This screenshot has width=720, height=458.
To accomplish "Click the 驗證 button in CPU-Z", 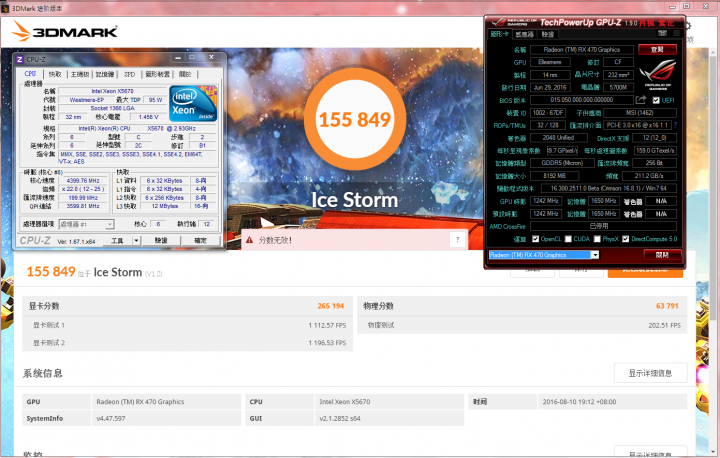I will [161, 241].
